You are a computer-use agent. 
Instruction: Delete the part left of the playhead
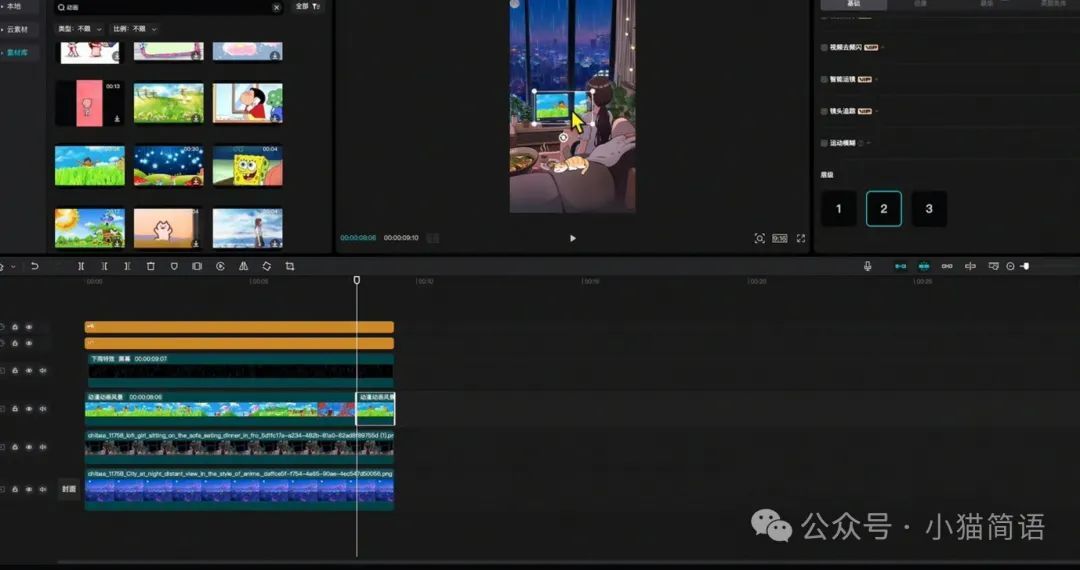(x=104, y=266)
